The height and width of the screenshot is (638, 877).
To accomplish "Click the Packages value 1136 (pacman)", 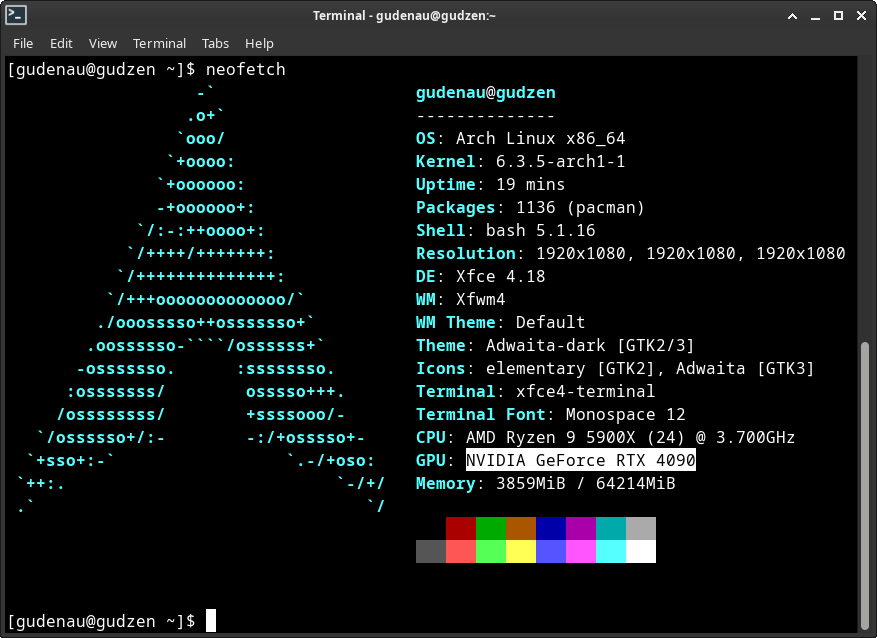I will pos(580,207).
